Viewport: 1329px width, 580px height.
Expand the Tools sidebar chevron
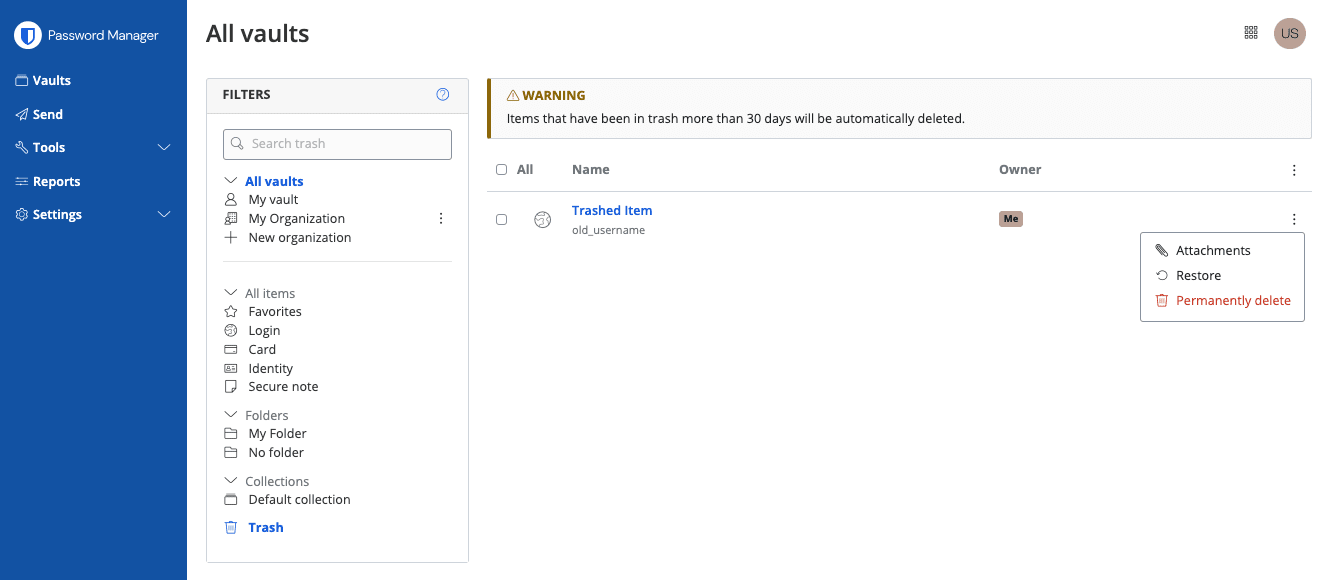(x=164, y=147)
